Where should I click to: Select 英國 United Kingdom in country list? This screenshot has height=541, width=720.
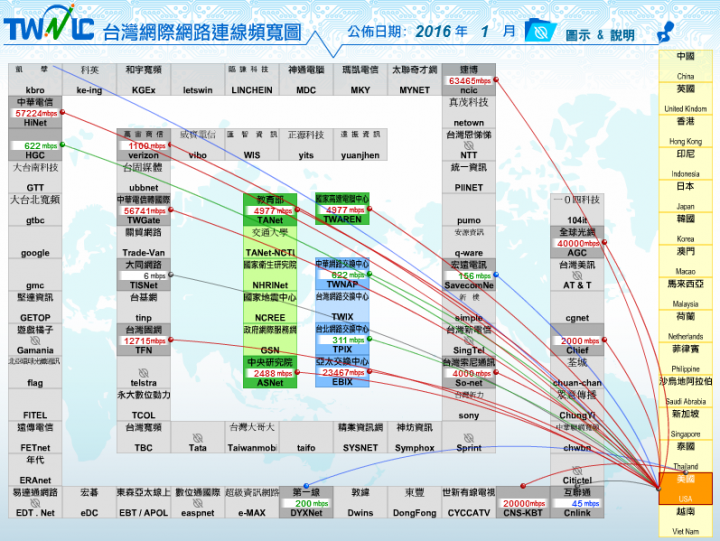point(685,98)
